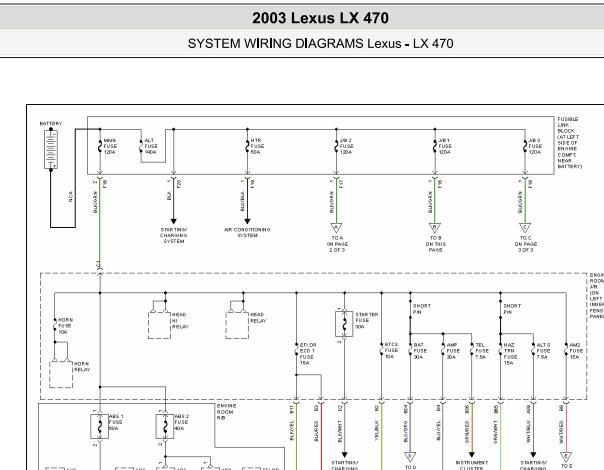The image size is (604, 470).
Task: Click the MAIN FUSE 120A label
Action: click(110, 146)
